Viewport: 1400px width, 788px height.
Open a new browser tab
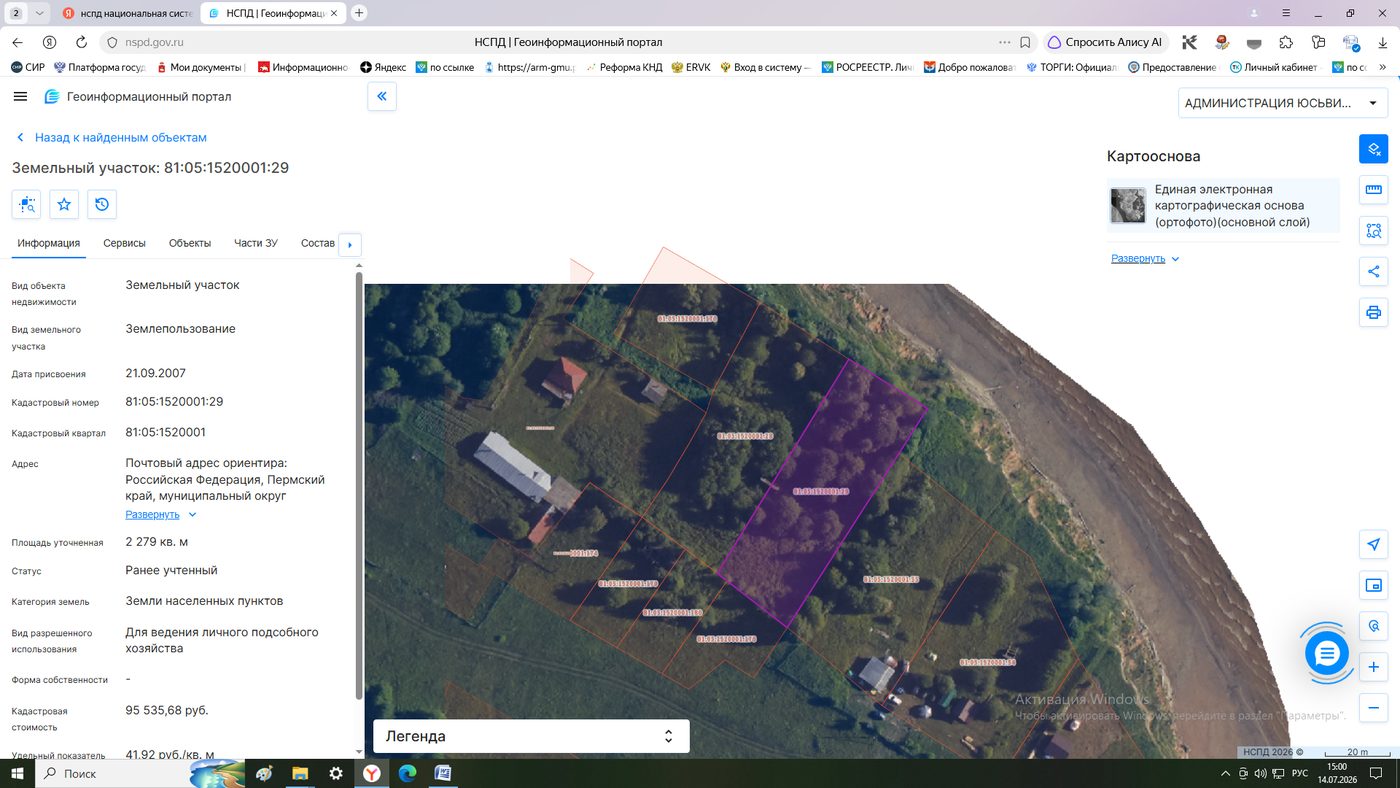point(359,13)
